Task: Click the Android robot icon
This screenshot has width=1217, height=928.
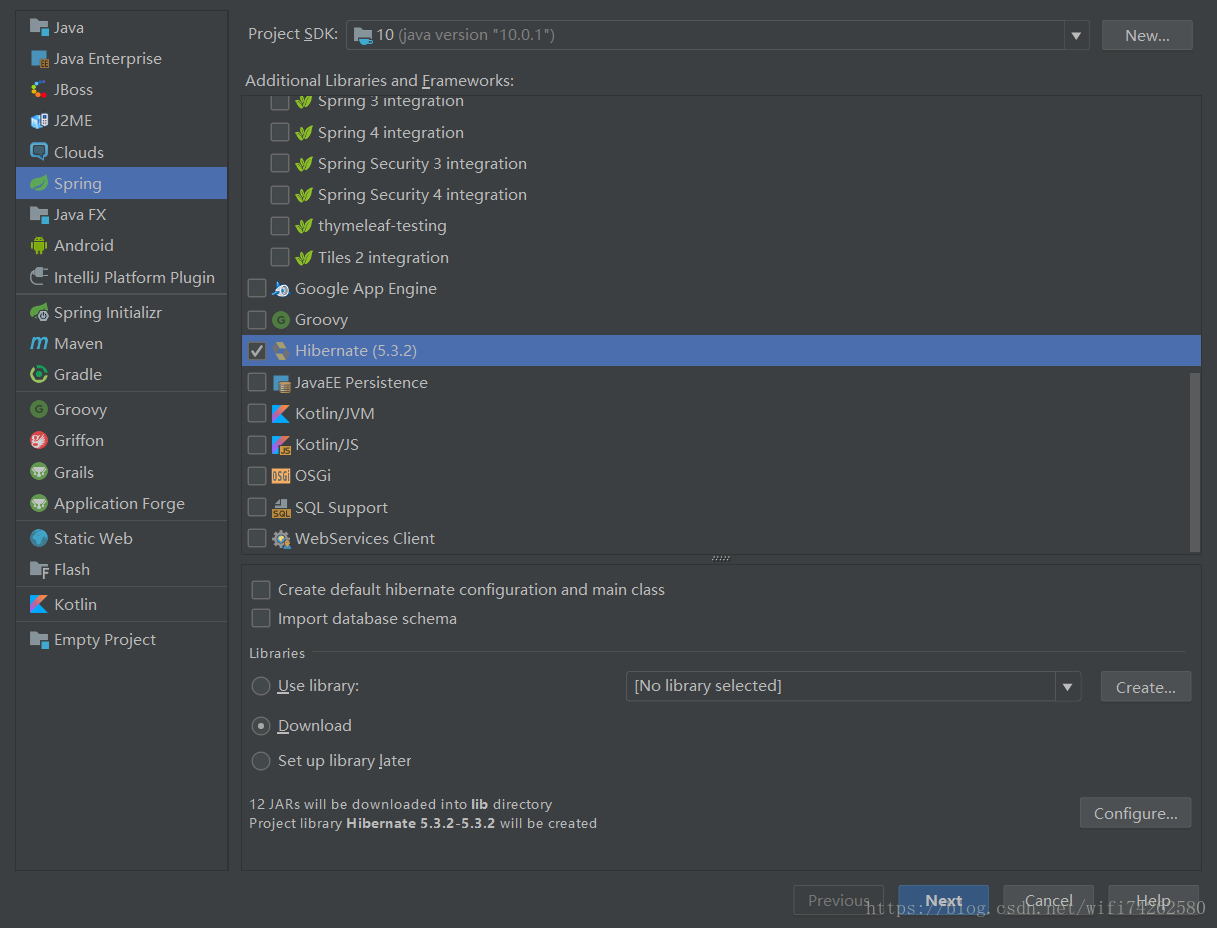Action: coord(39,245)
